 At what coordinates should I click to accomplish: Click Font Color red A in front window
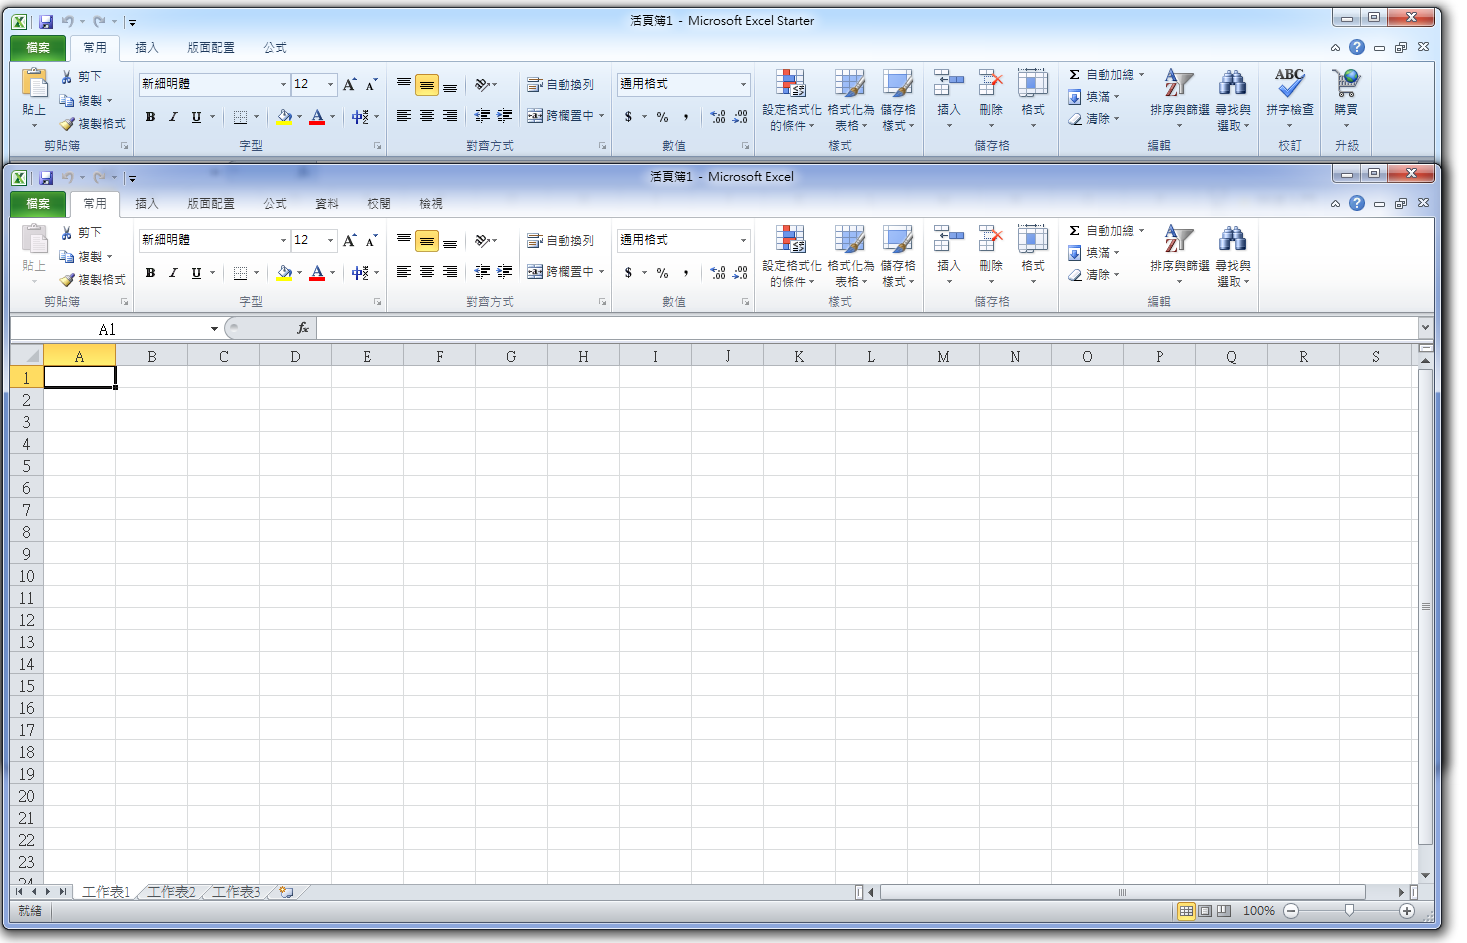317,273
